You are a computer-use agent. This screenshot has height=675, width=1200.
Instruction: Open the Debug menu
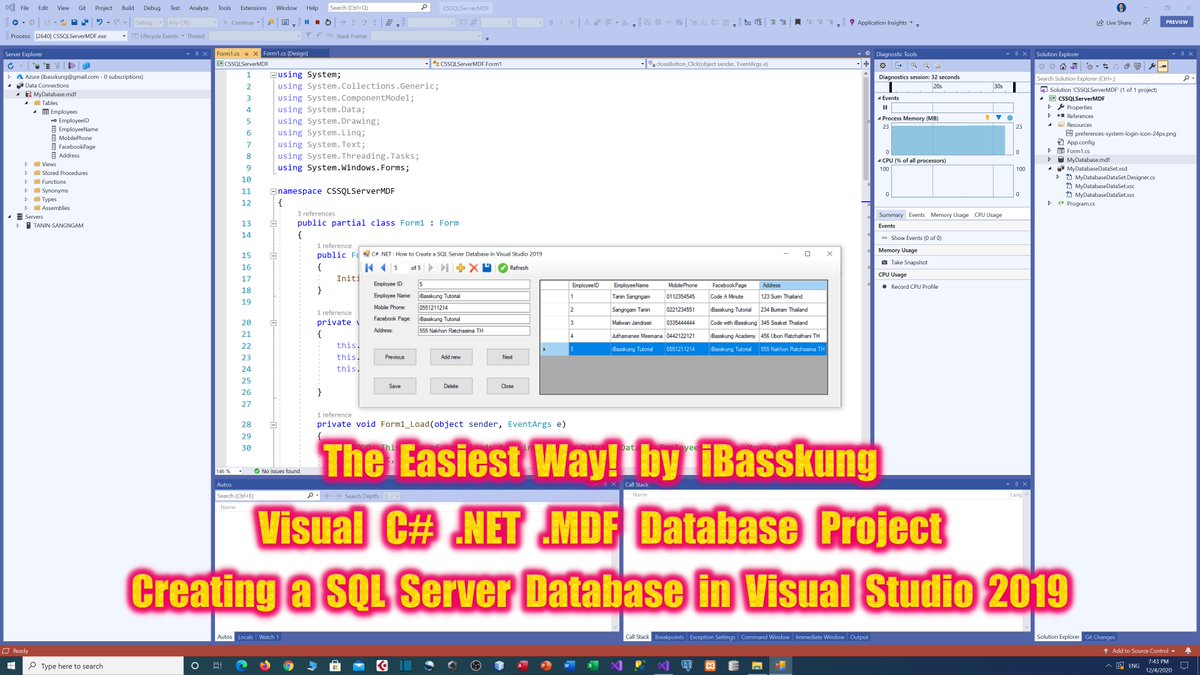click(x=152, y=7)
